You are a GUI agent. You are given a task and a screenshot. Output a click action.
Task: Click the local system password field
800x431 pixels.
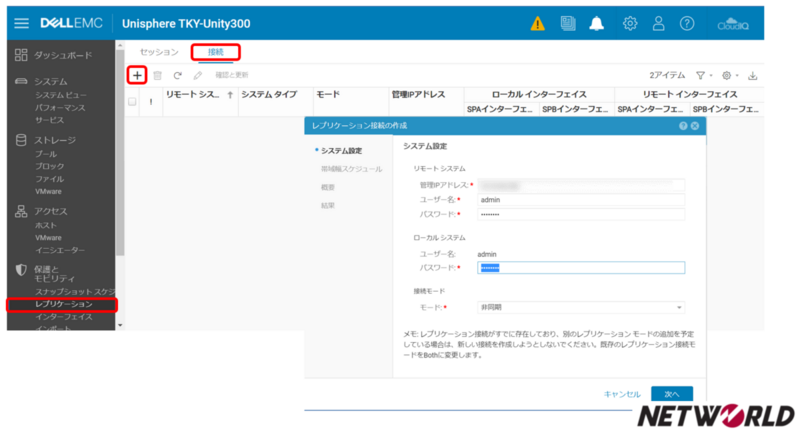581,268
